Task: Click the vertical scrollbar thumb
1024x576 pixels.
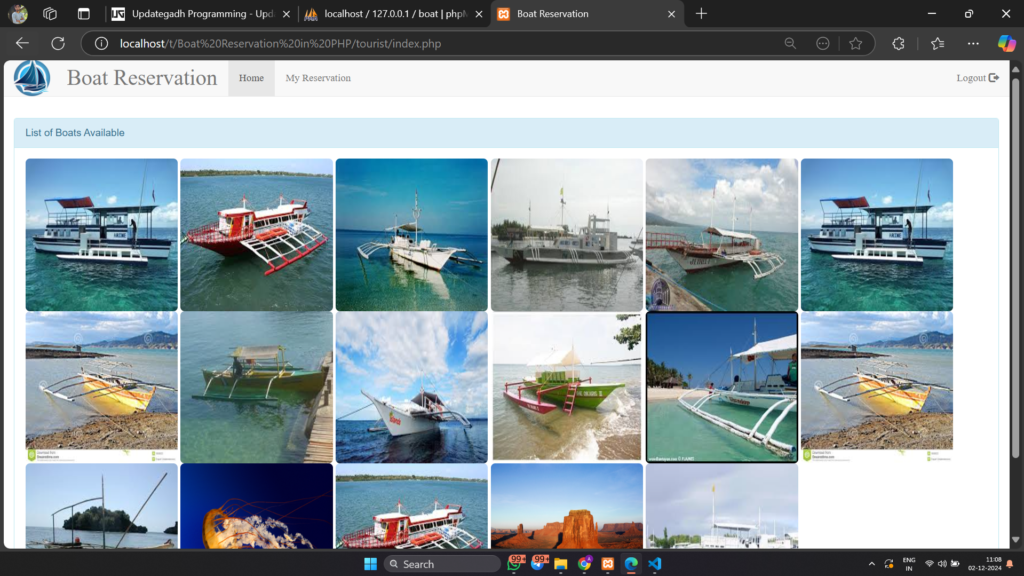Action: [x=1016, y=266]
